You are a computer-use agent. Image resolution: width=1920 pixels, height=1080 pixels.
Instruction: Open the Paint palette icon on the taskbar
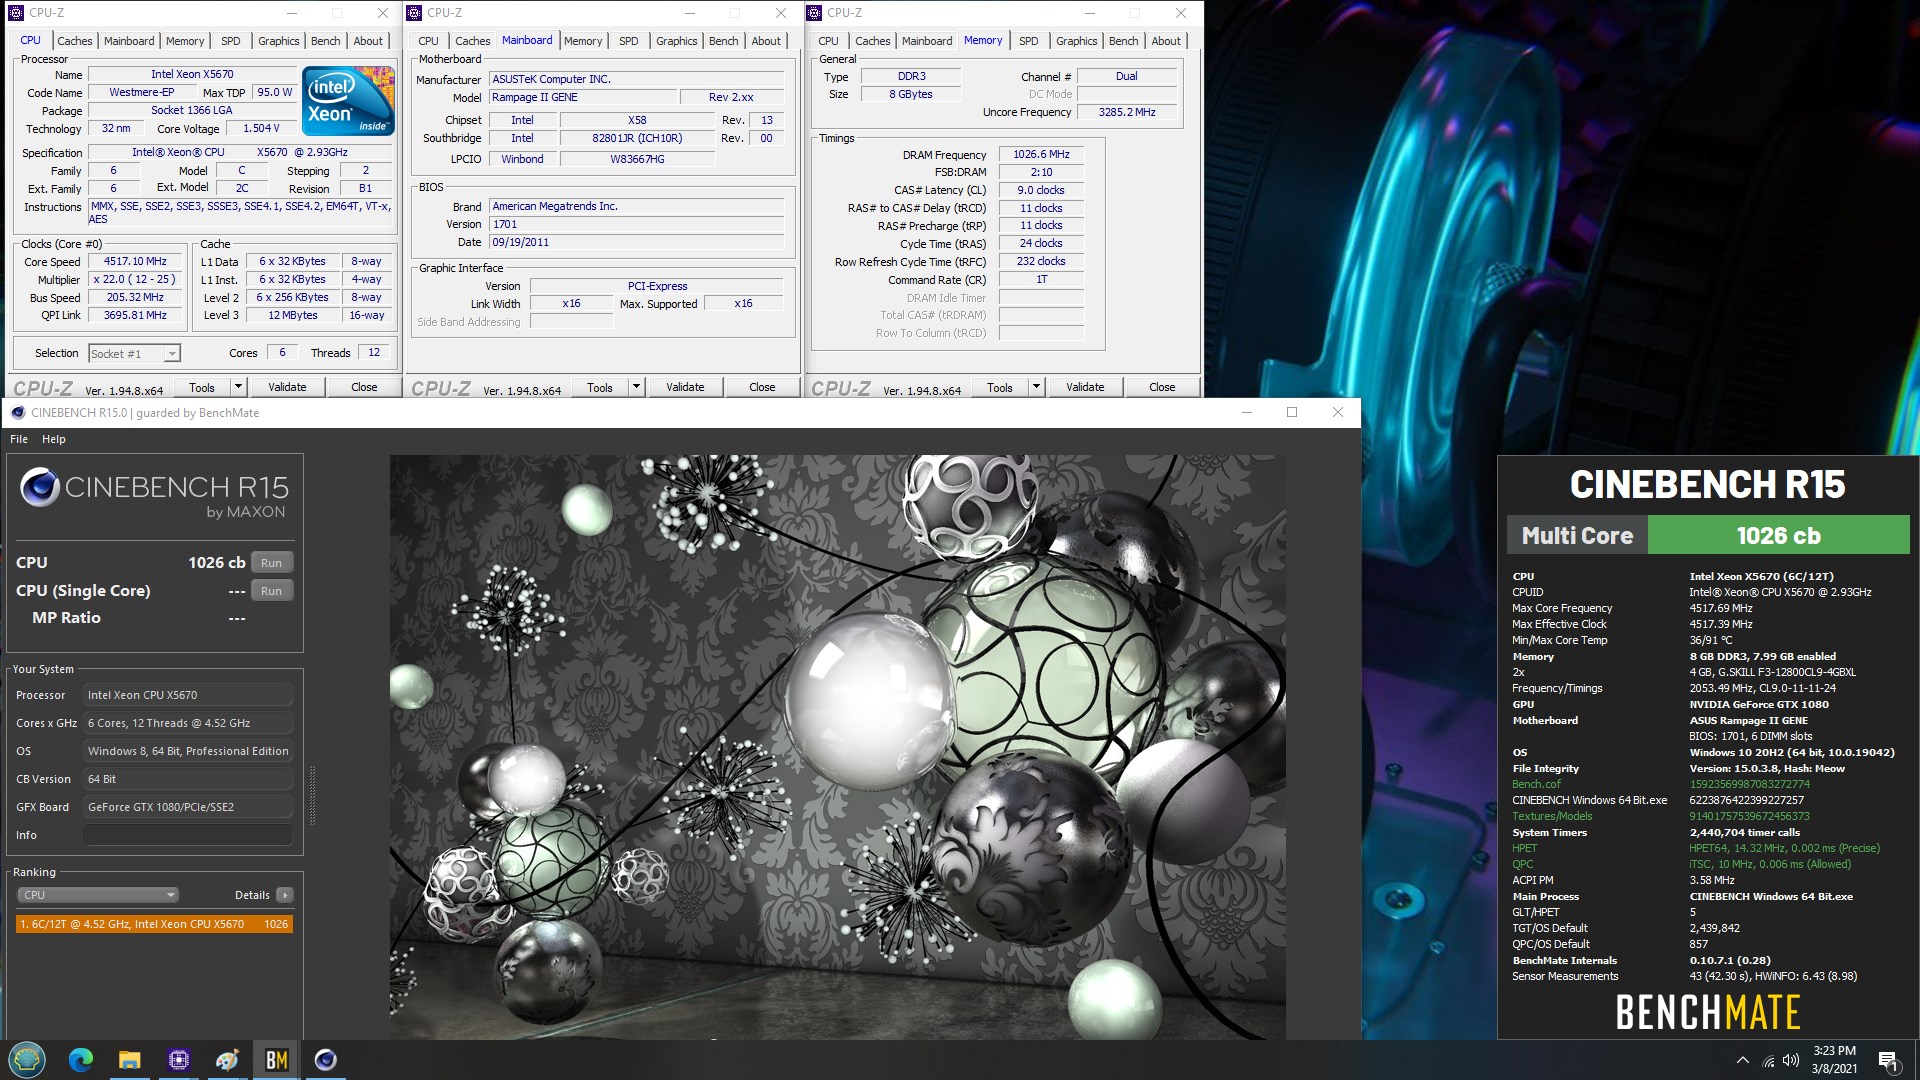(228, 1060)
